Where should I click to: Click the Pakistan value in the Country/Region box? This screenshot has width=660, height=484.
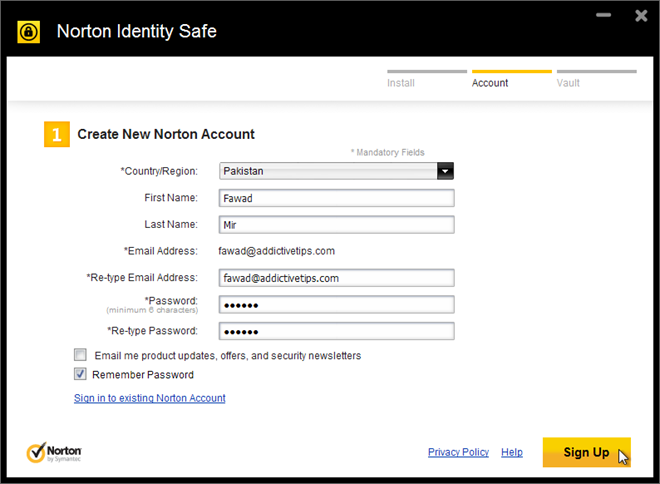click(243, 171)
